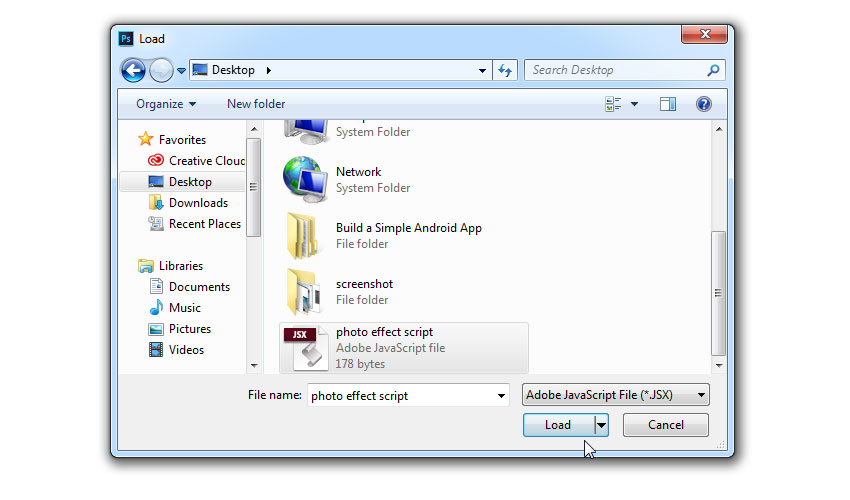Click the sidebar scroll down arrow
The width and height of the screenshot is (850, 500).
tap(254, 366)
